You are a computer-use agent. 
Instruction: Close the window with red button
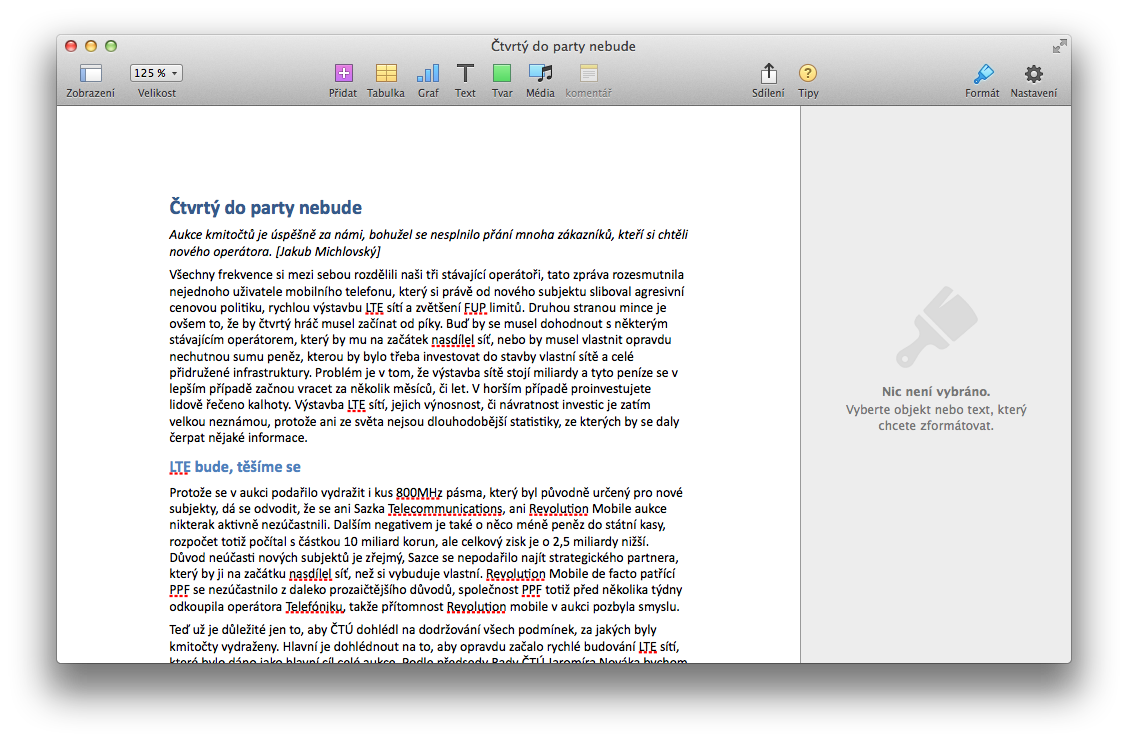click(70, 46)
